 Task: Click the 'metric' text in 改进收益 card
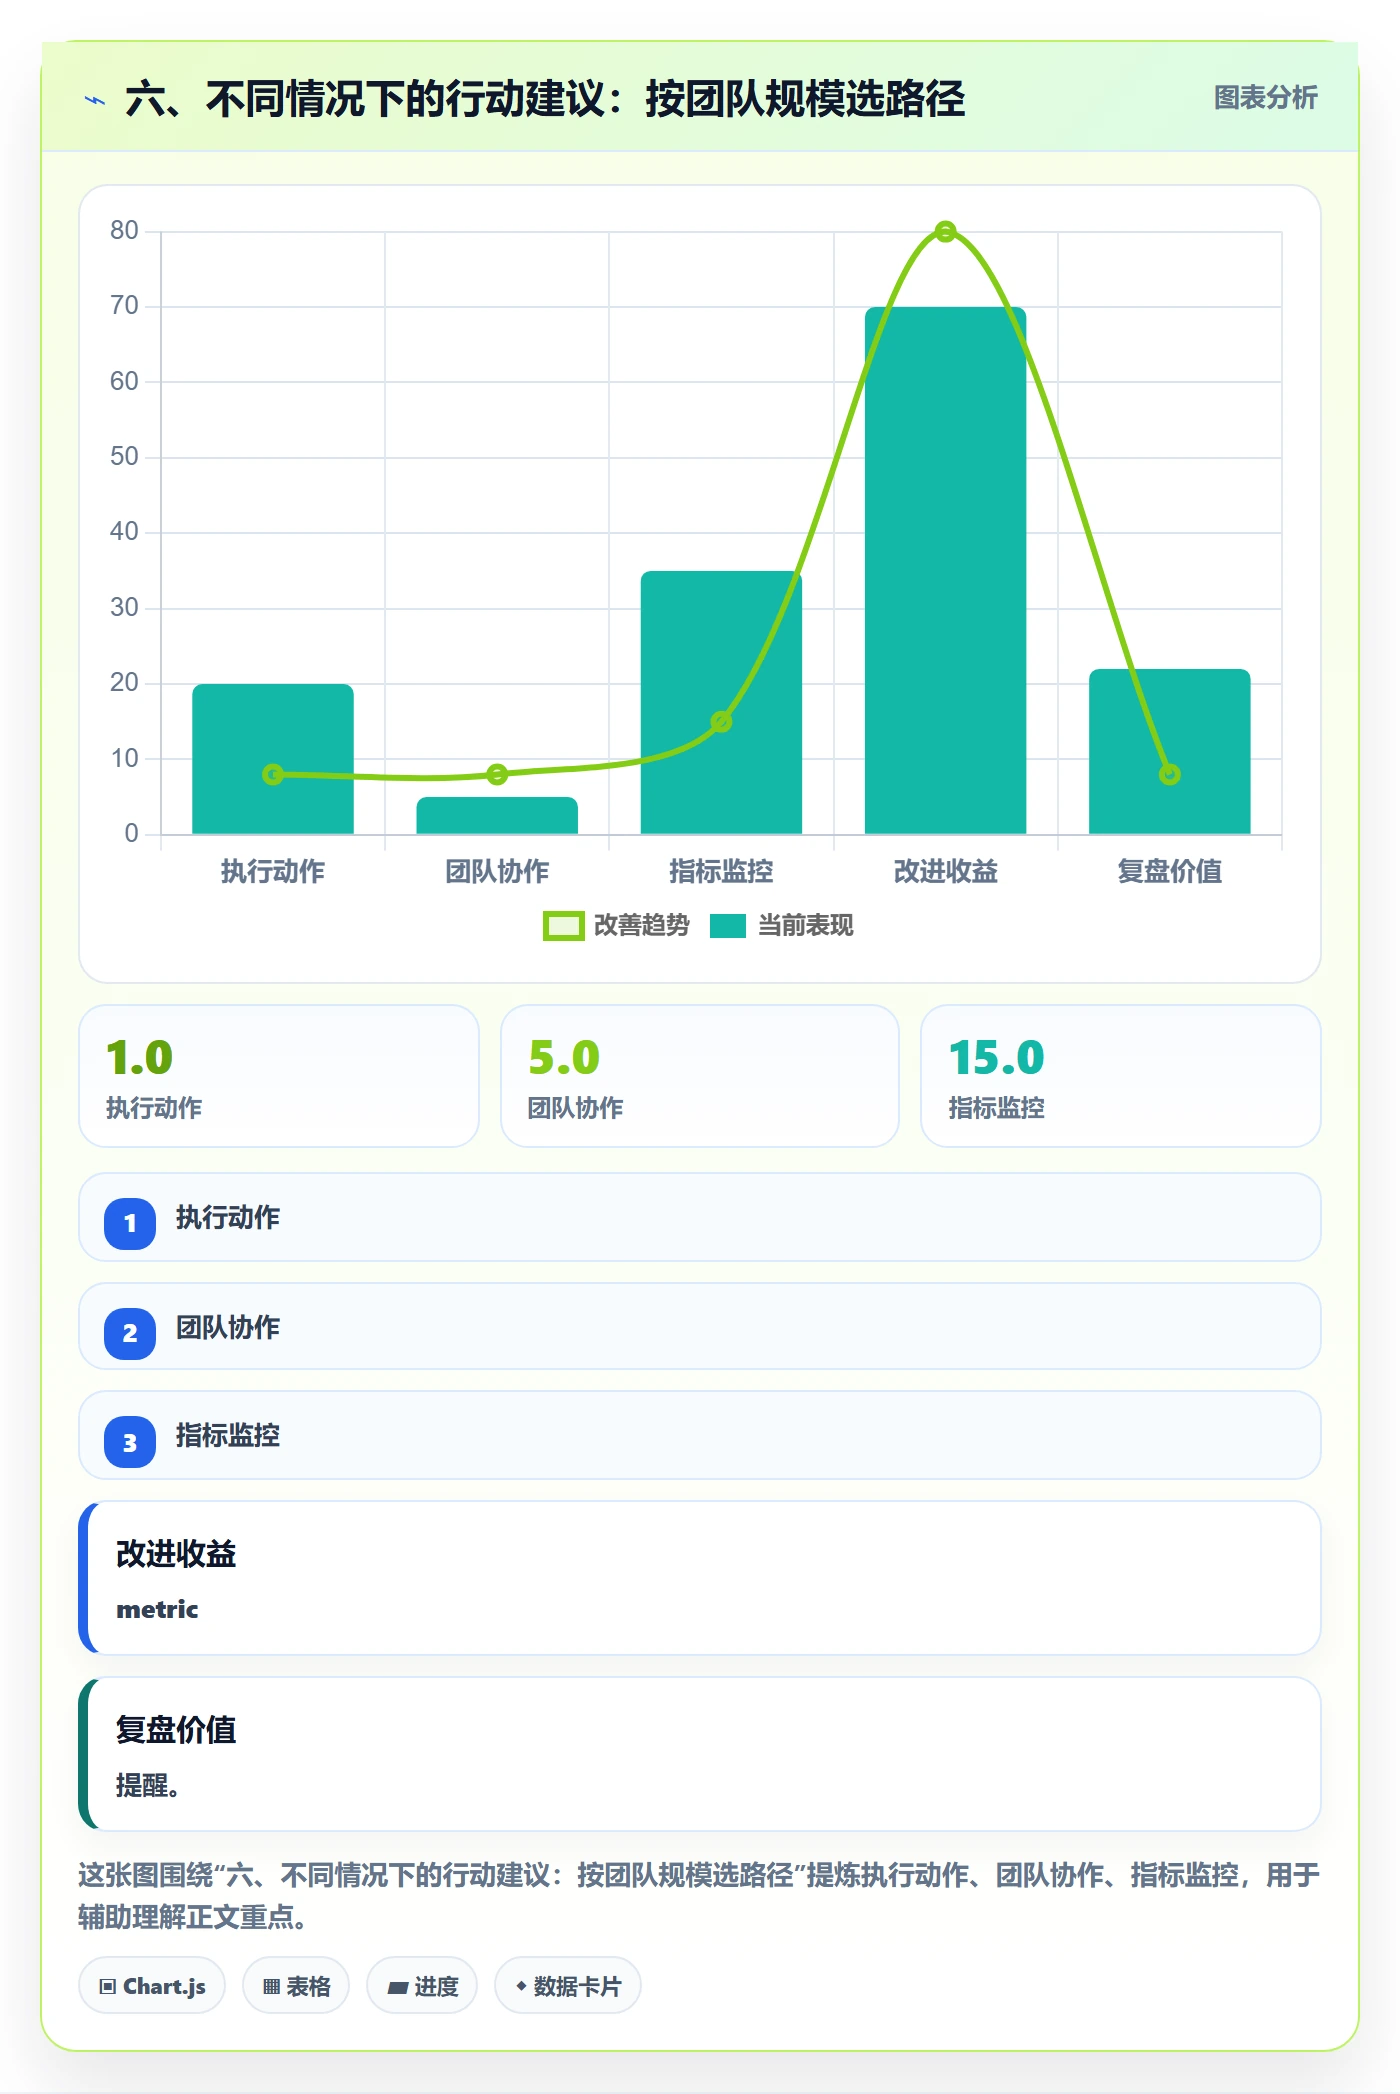pos(157,1609)
